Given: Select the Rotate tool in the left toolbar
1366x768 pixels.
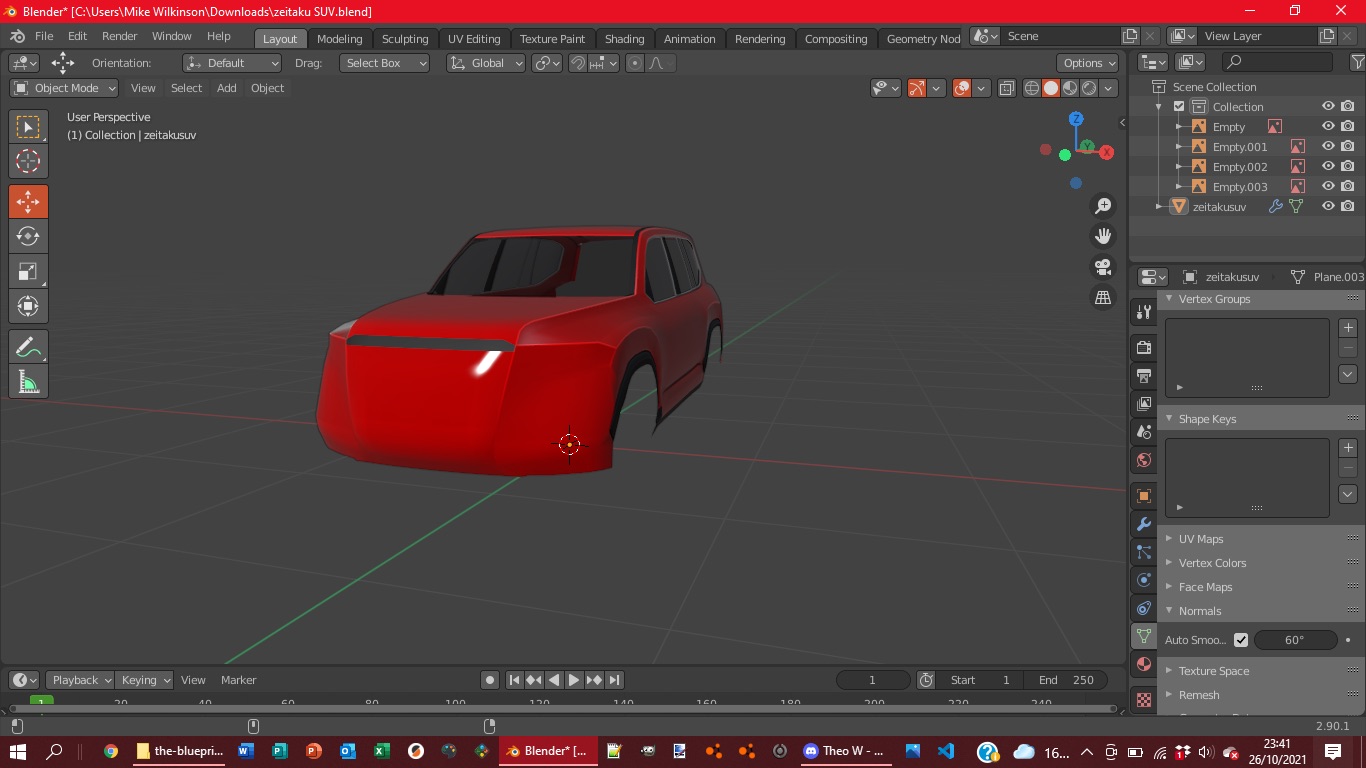Looking at the screenshot, I should point(28,237).
